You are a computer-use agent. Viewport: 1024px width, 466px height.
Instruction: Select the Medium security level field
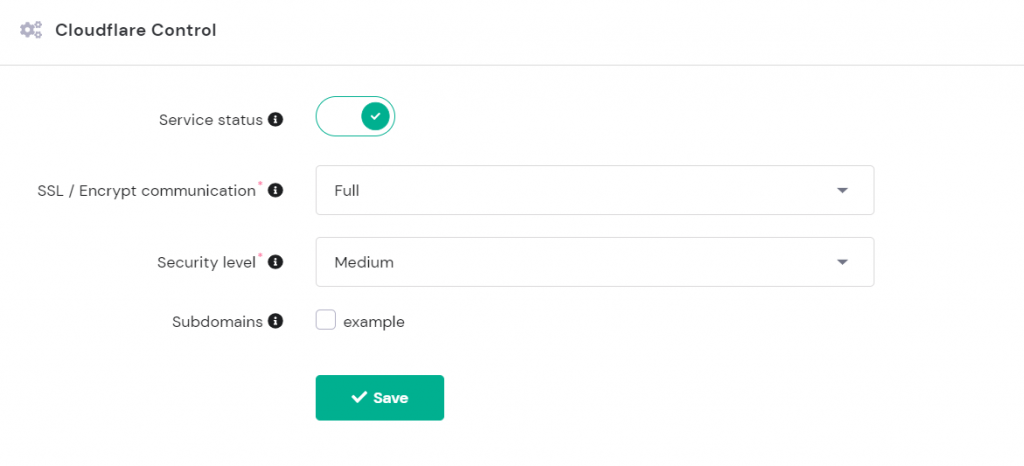click(594, 262)
